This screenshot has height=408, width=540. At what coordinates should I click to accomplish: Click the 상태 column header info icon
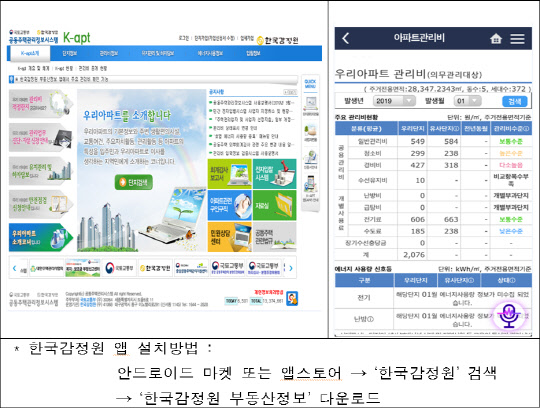click(x=513, y=280)
